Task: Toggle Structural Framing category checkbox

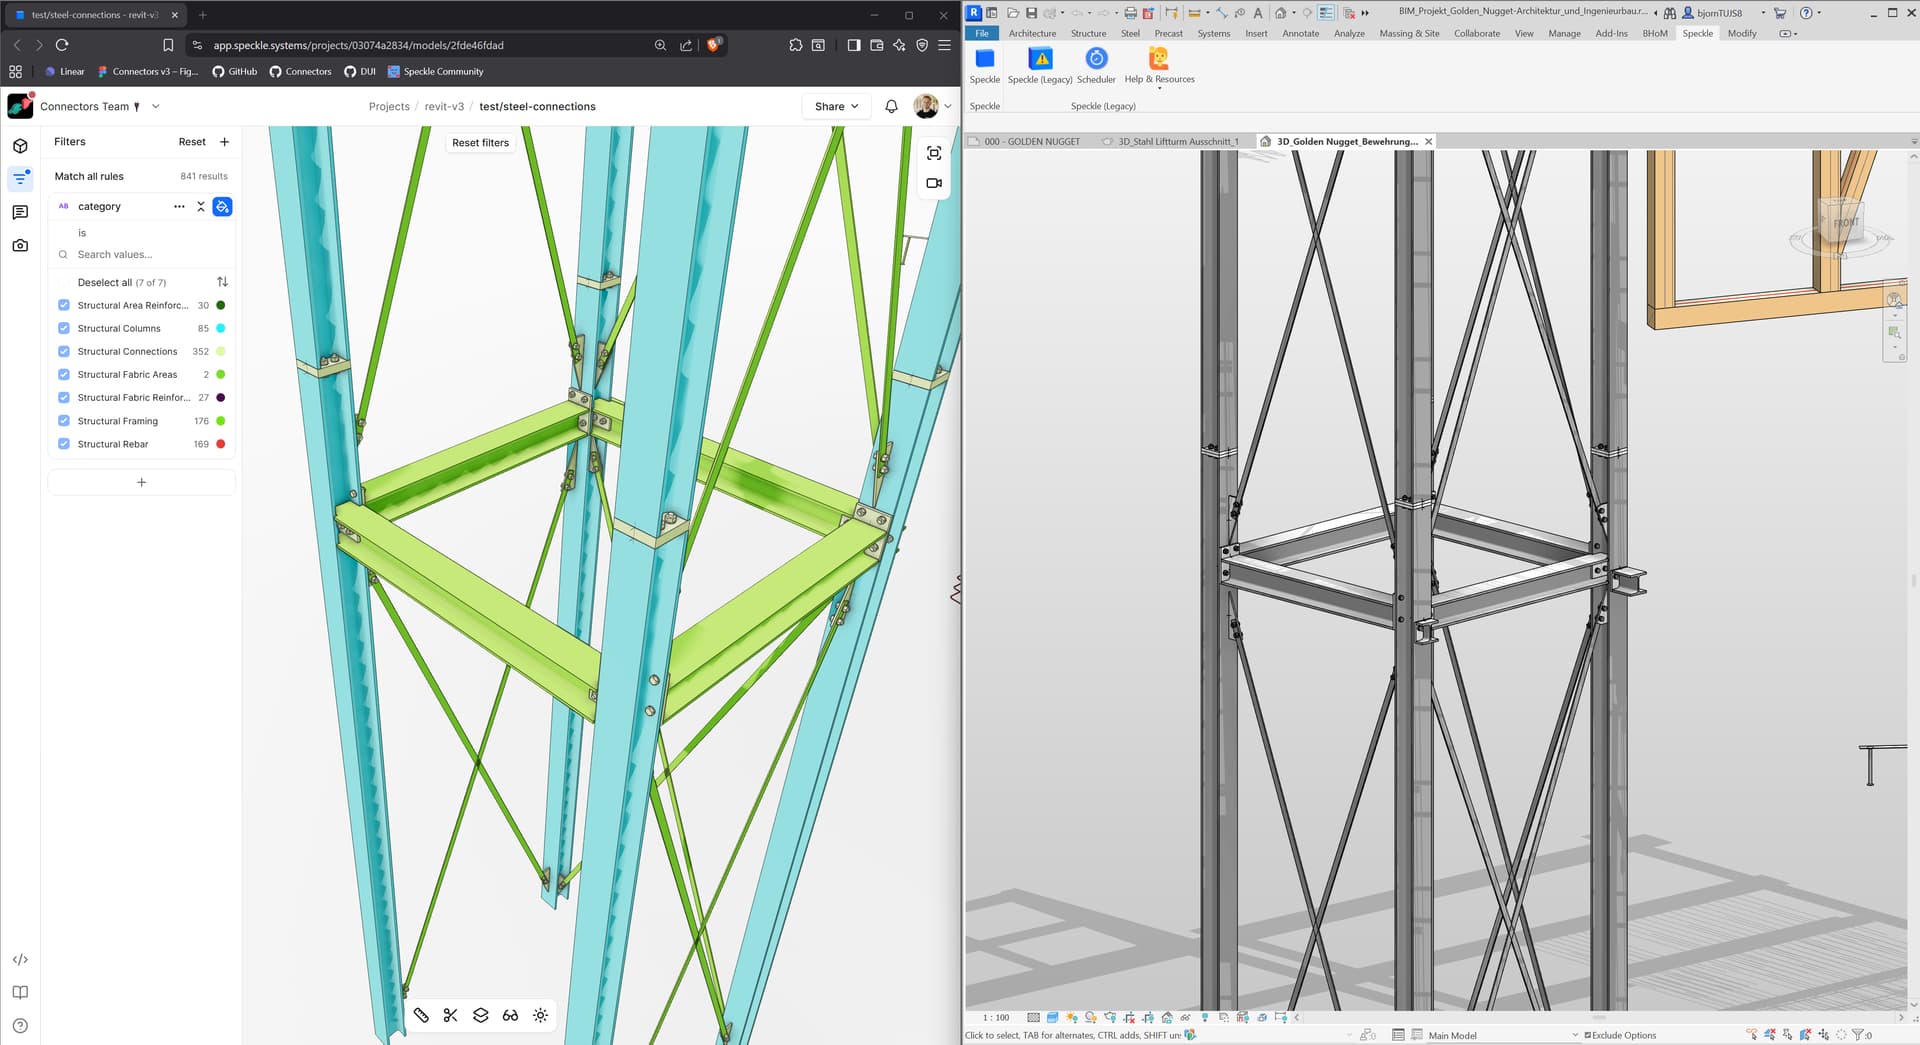Action: (x=64, y=421)
